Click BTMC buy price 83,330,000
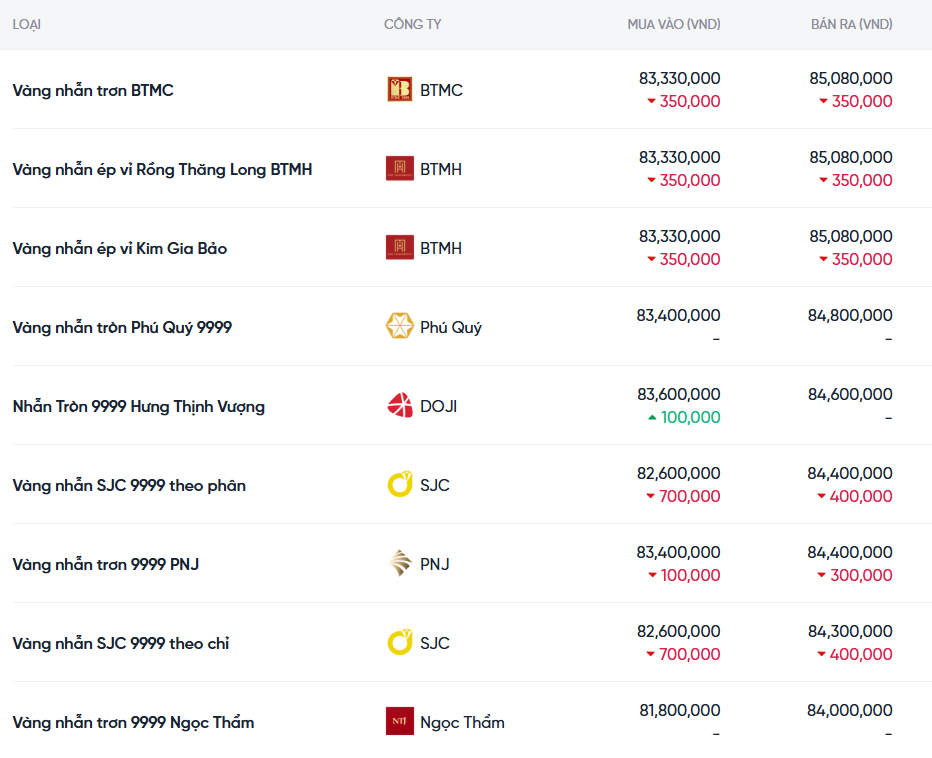Viewport: 932px width, 758px height. pyautogui.click(x=679, y=78)
